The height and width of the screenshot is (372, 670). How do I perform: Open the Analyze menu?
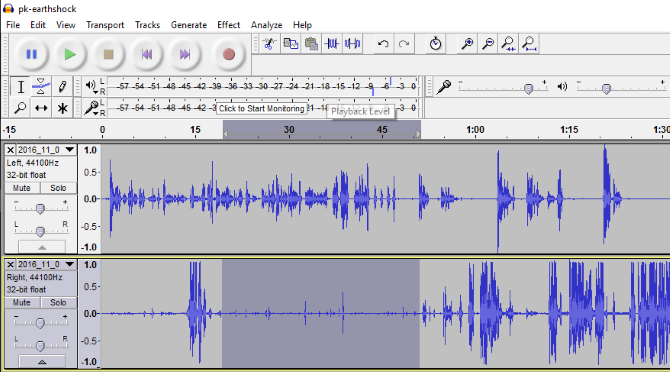point(266,25)
